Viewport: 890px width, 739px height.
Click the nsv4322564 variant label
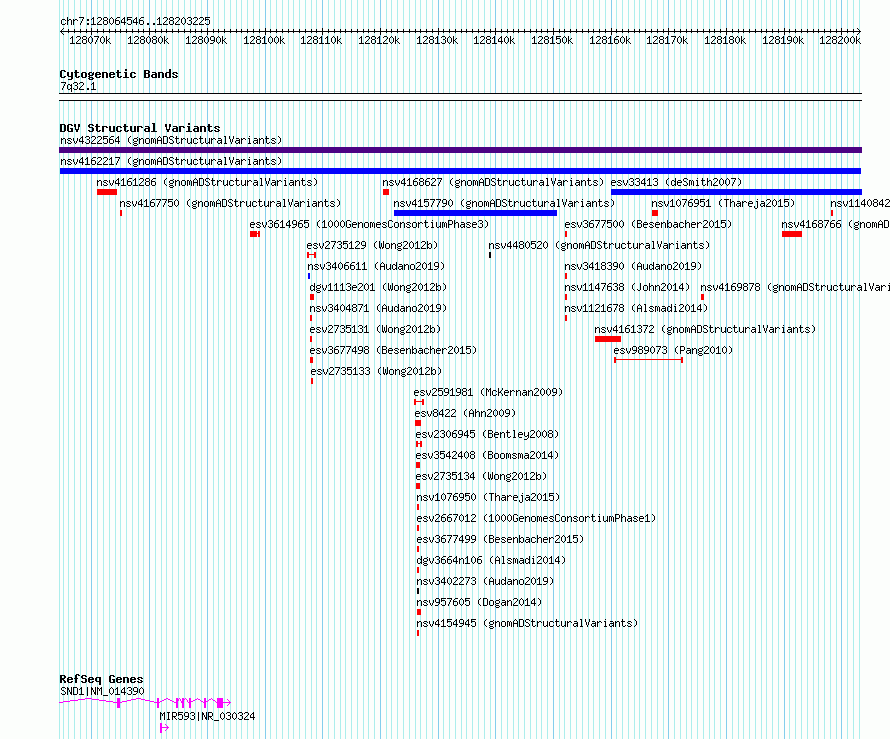click(x=171, y=140)
